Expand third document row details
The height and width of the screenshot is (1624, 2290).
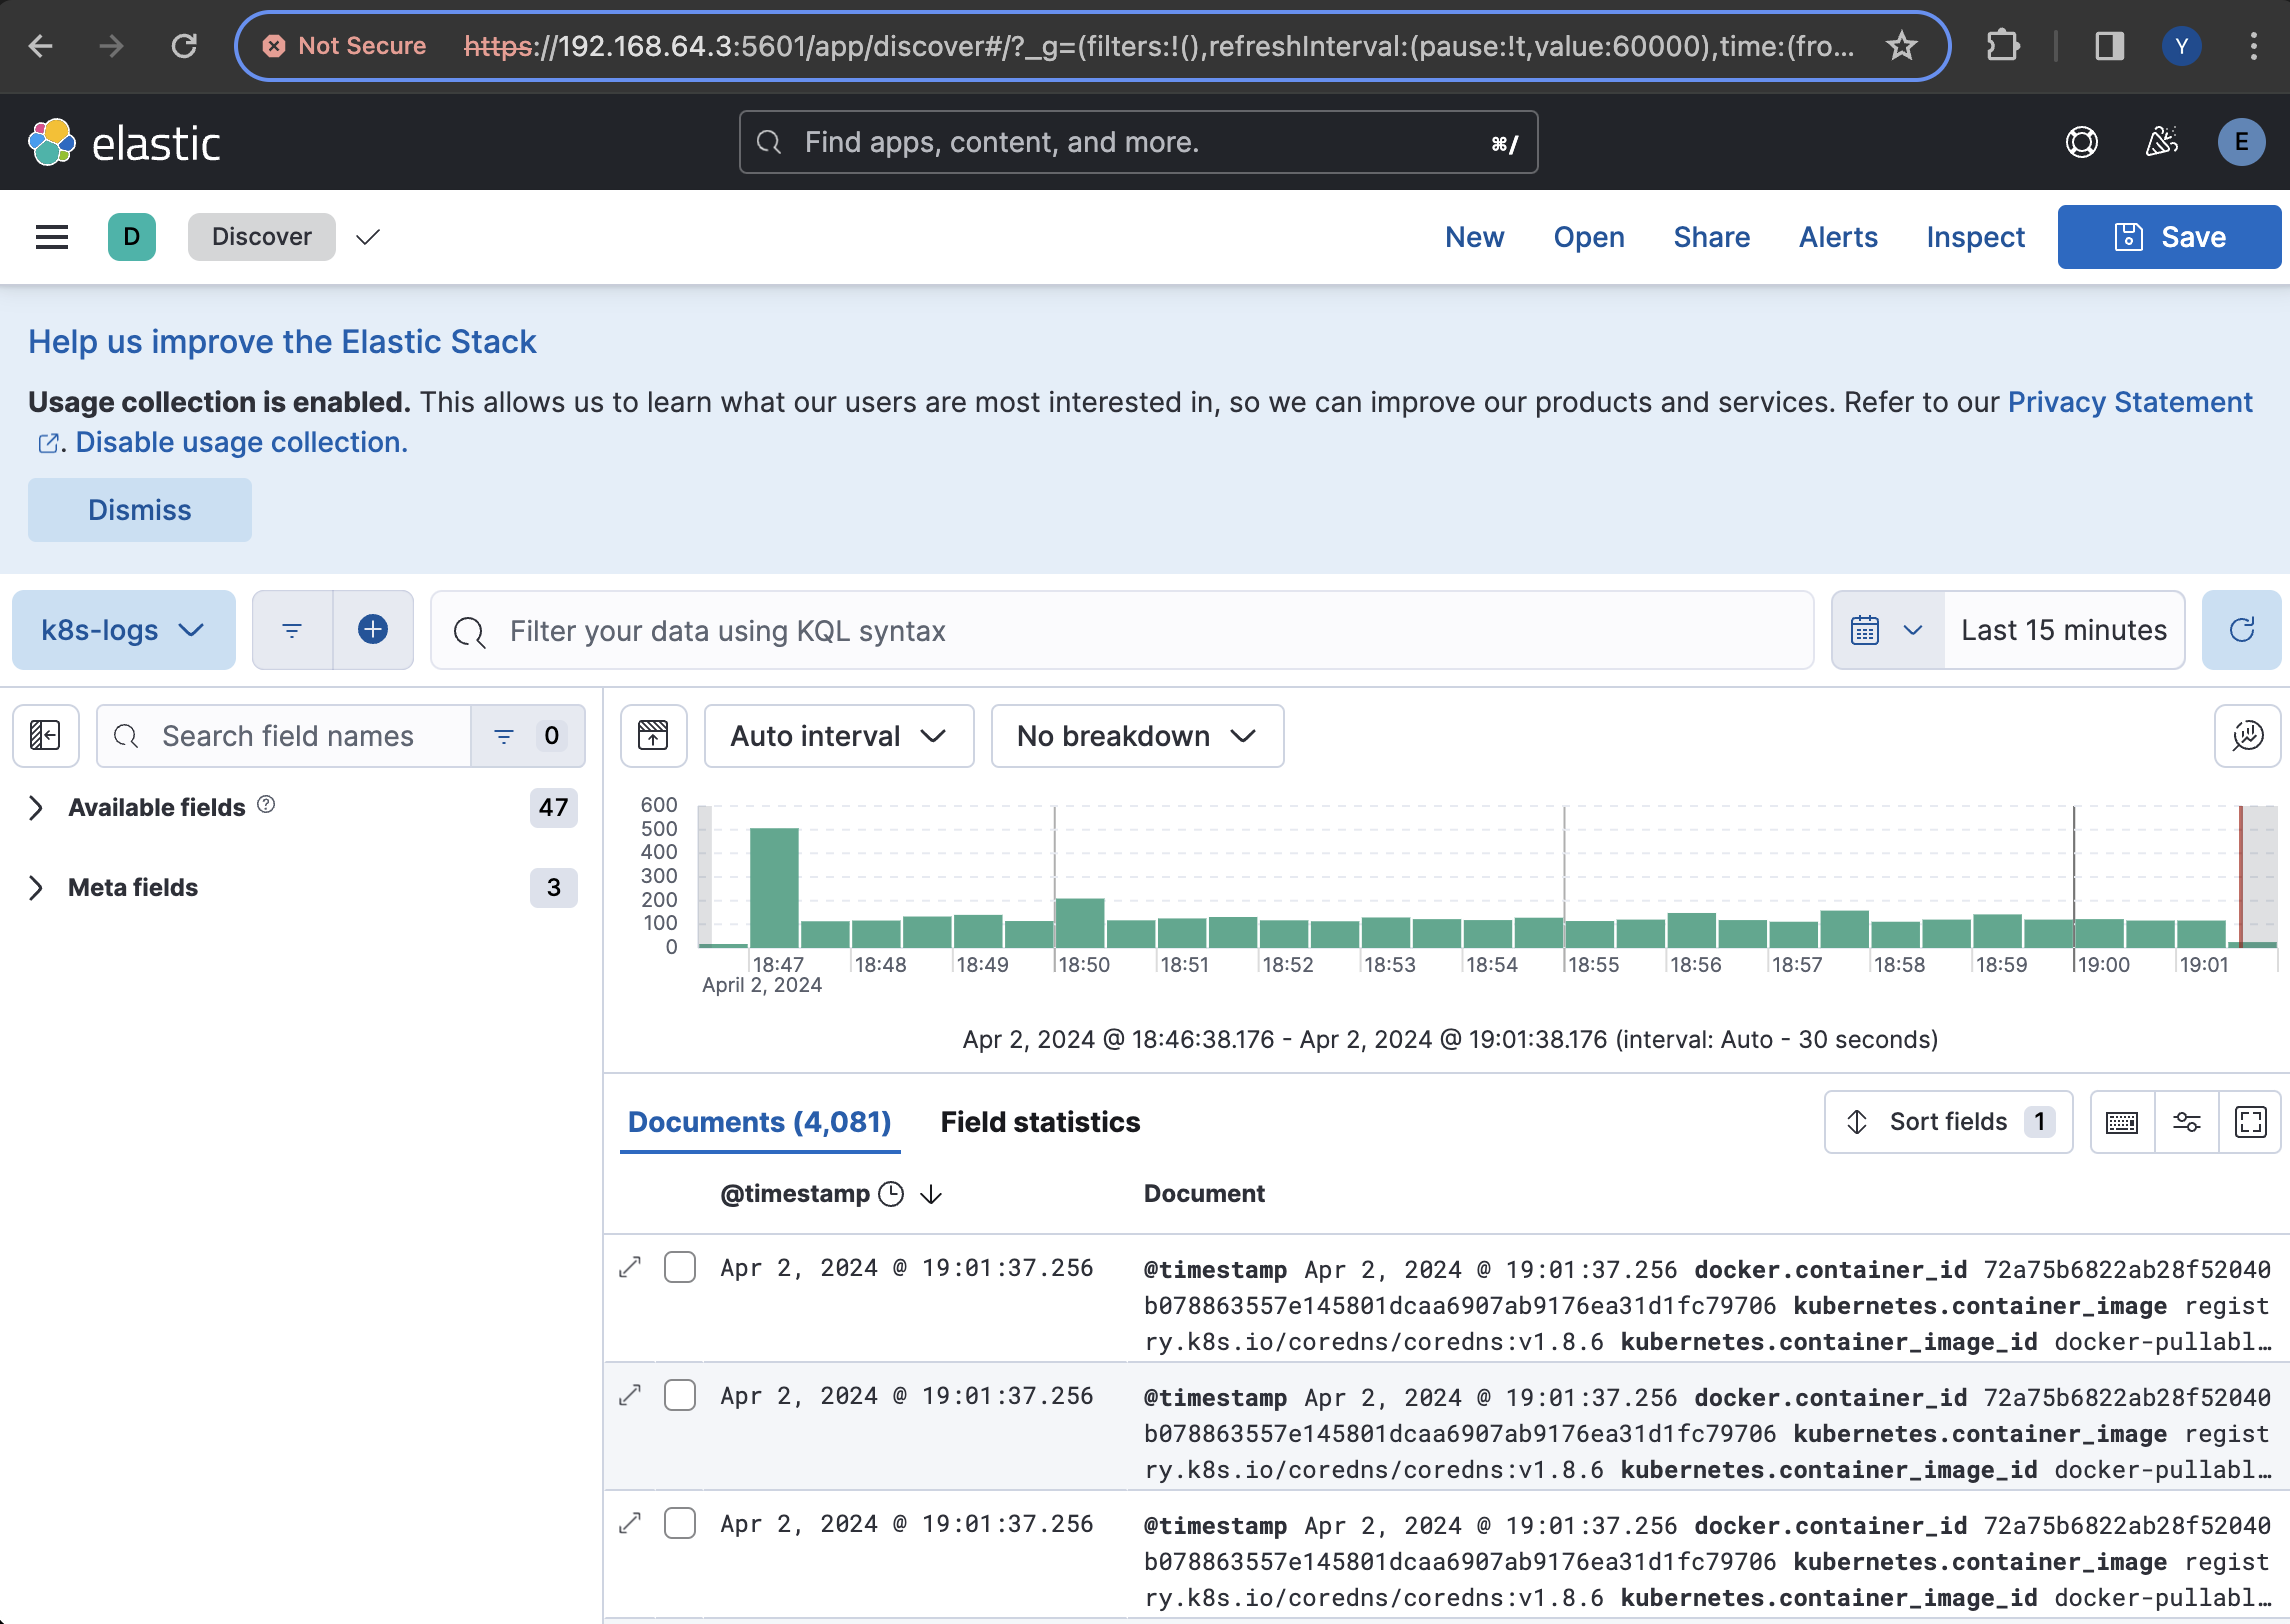coord(630,1523)
